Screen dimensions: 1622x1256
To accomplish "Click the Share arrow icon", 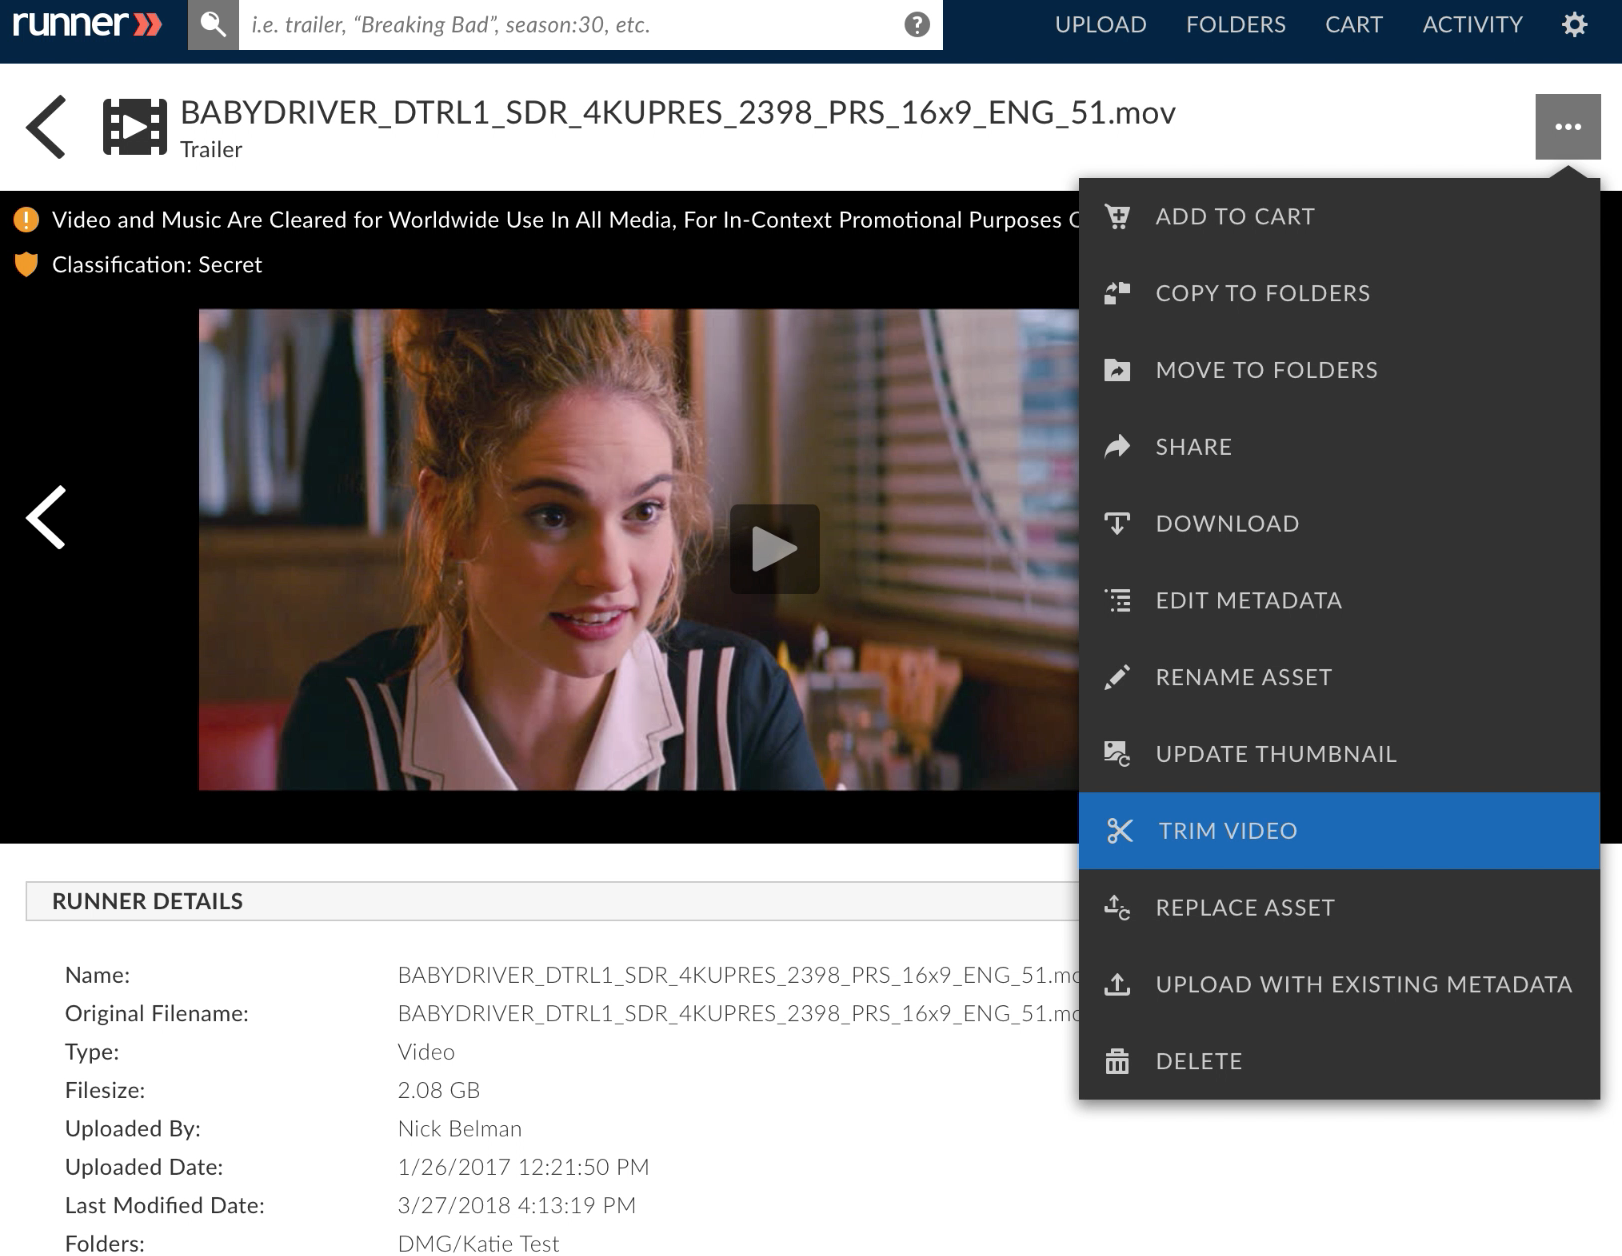I will point(1117,446).
